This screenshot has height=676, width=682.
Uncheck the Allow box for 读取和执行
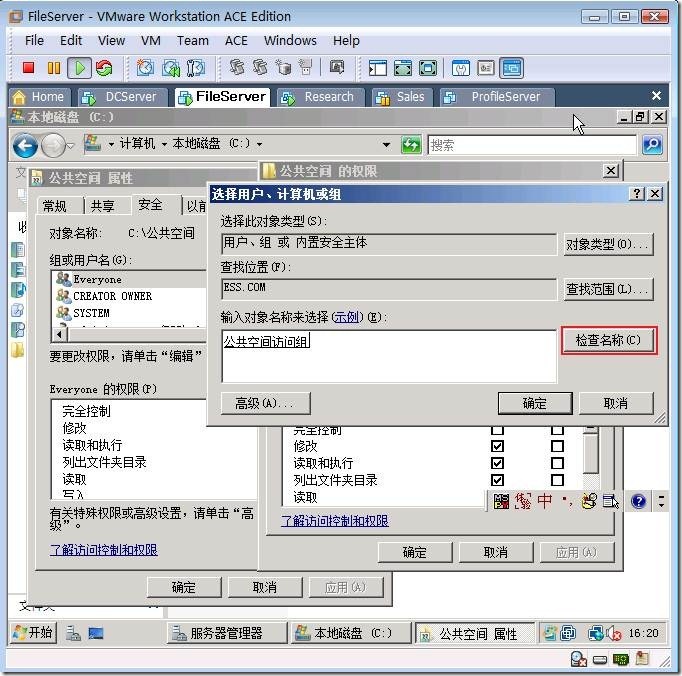(x=497, y=463)
